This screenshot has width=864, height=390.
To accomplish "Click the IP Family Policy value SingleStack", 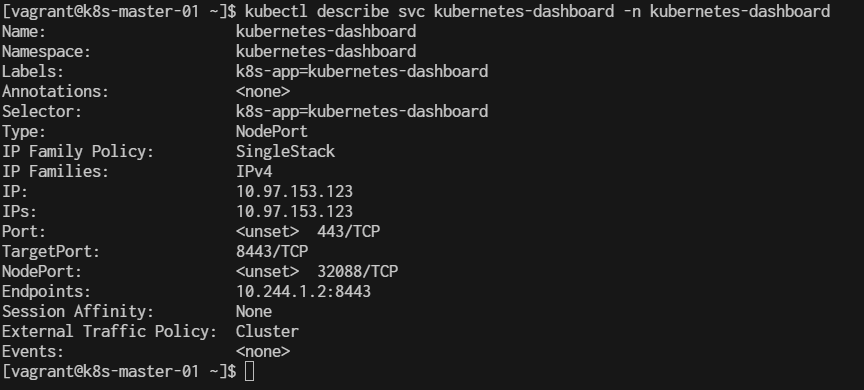I will 285,151.
